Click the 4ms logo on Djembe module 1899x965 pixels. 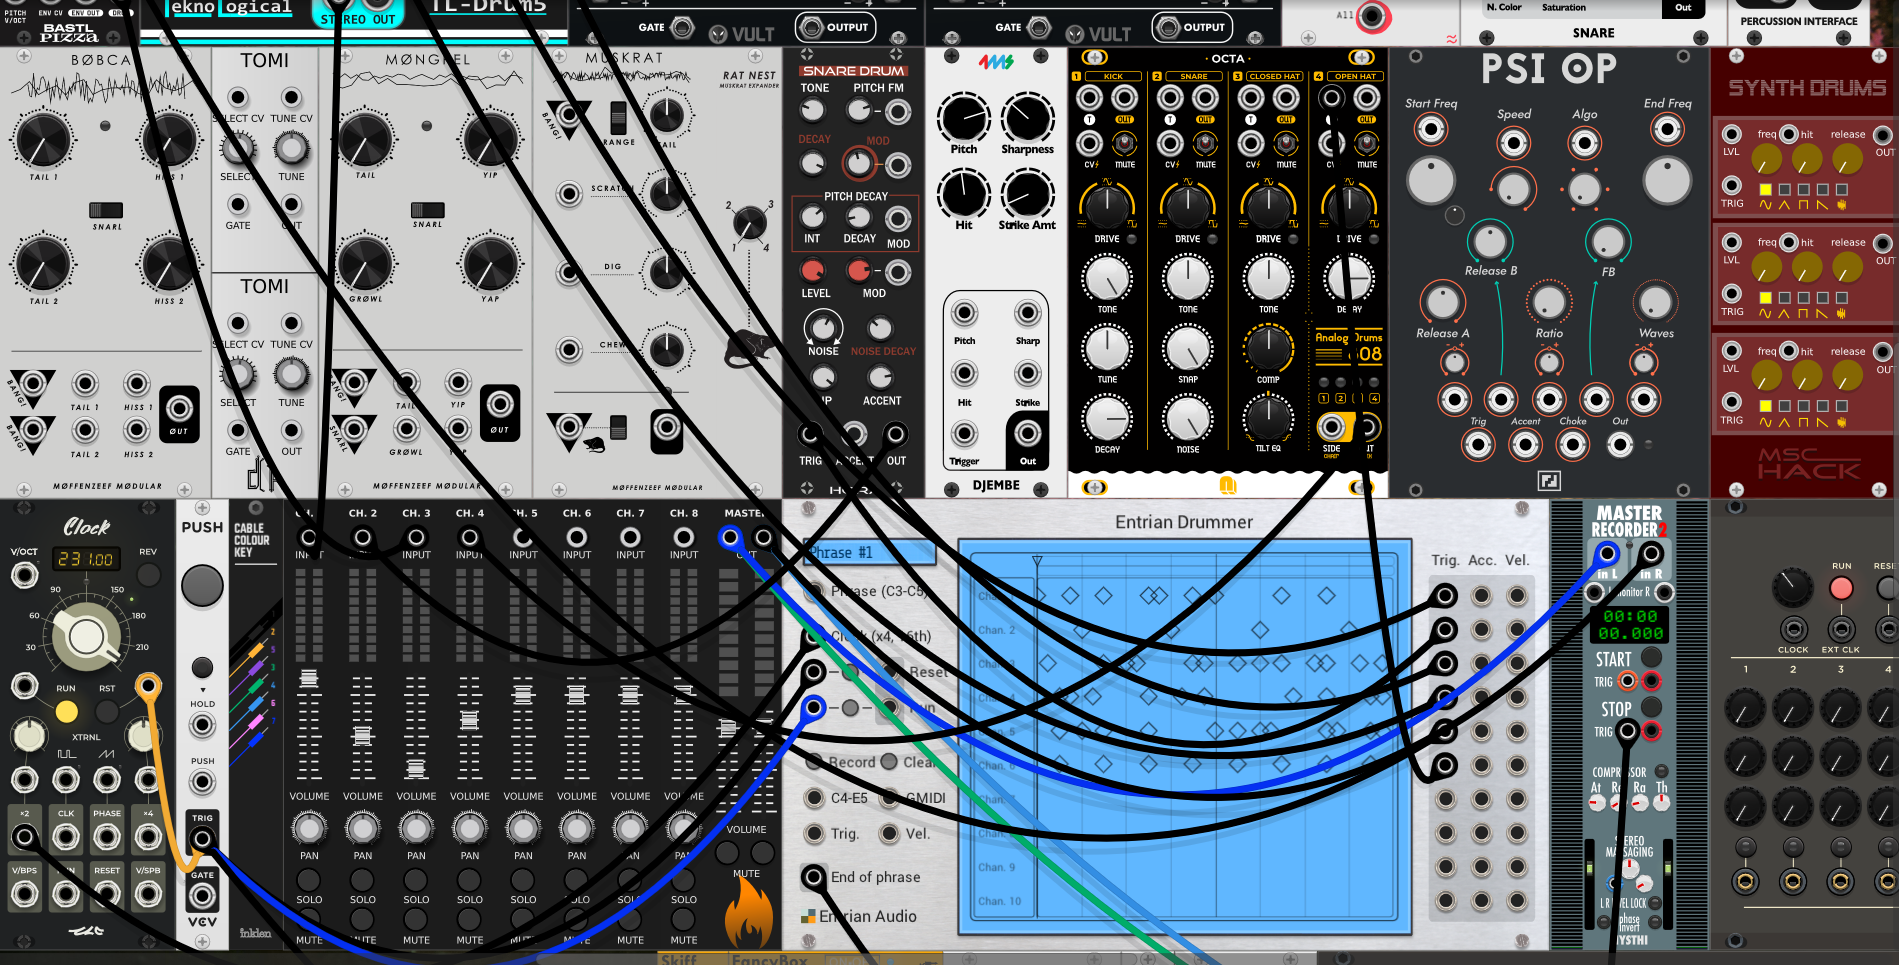tap(996, 62)
